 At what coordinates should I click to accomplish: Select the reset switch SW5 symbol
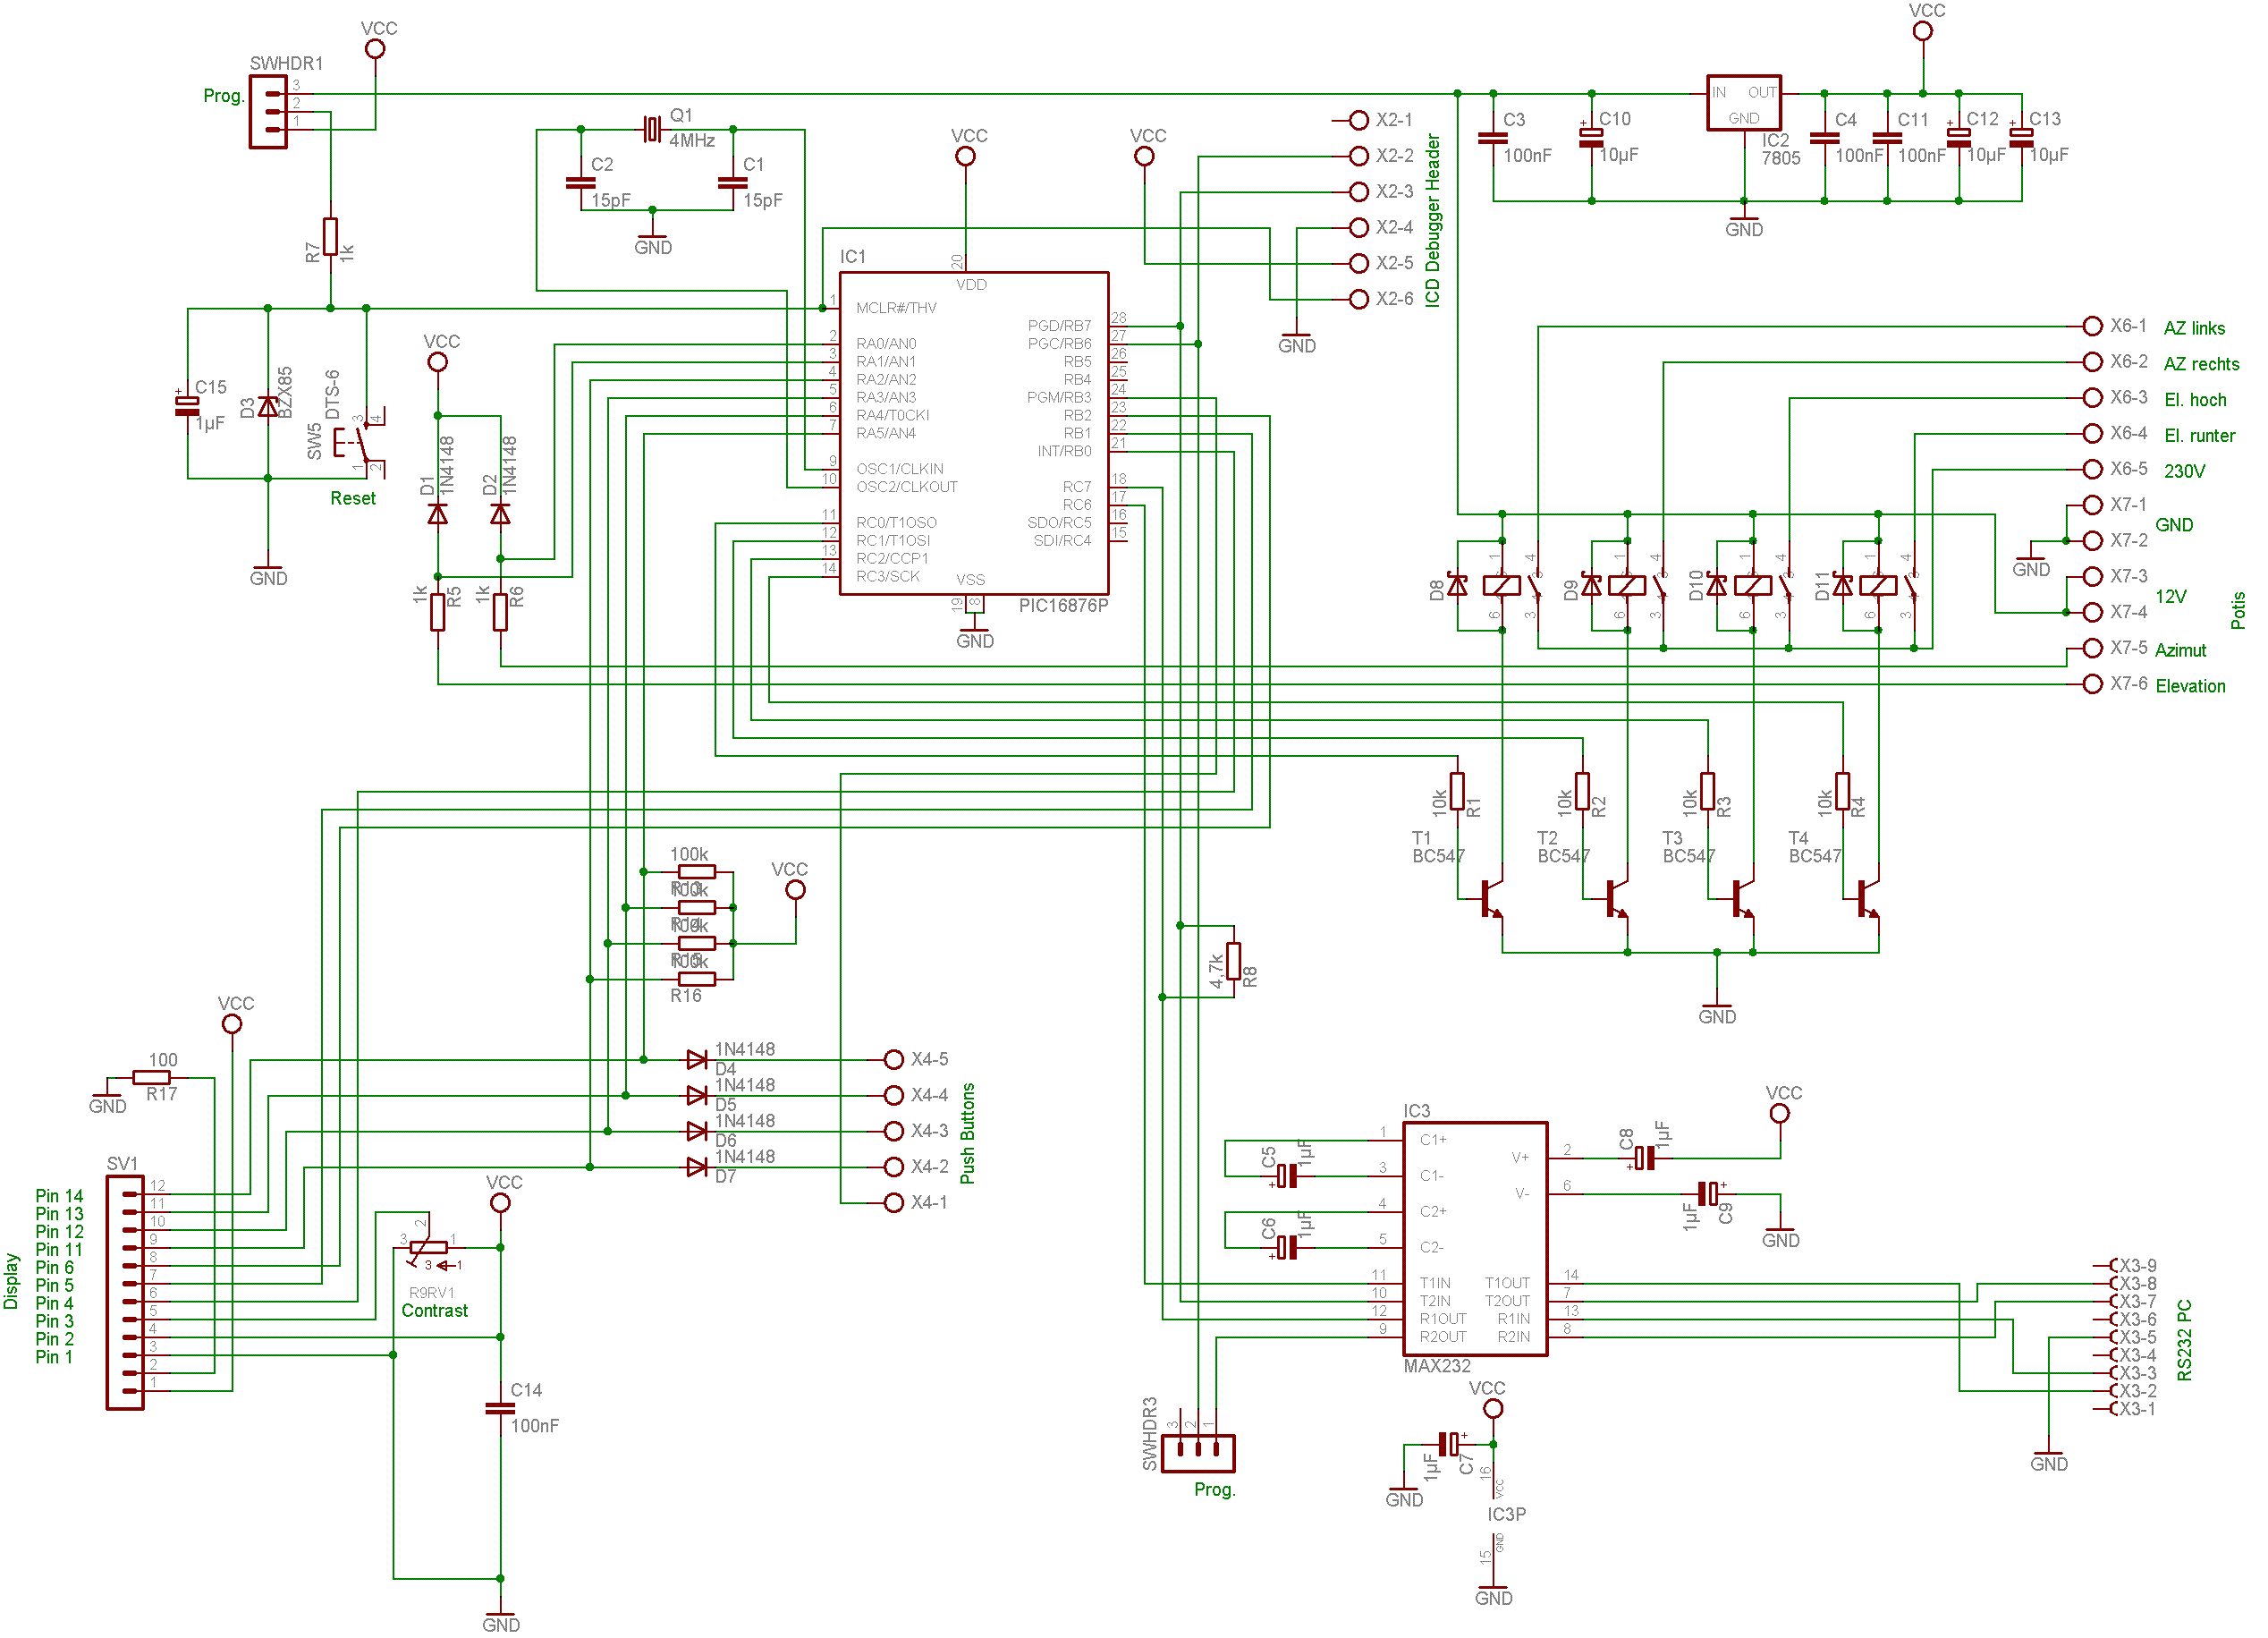pos(358,441)
